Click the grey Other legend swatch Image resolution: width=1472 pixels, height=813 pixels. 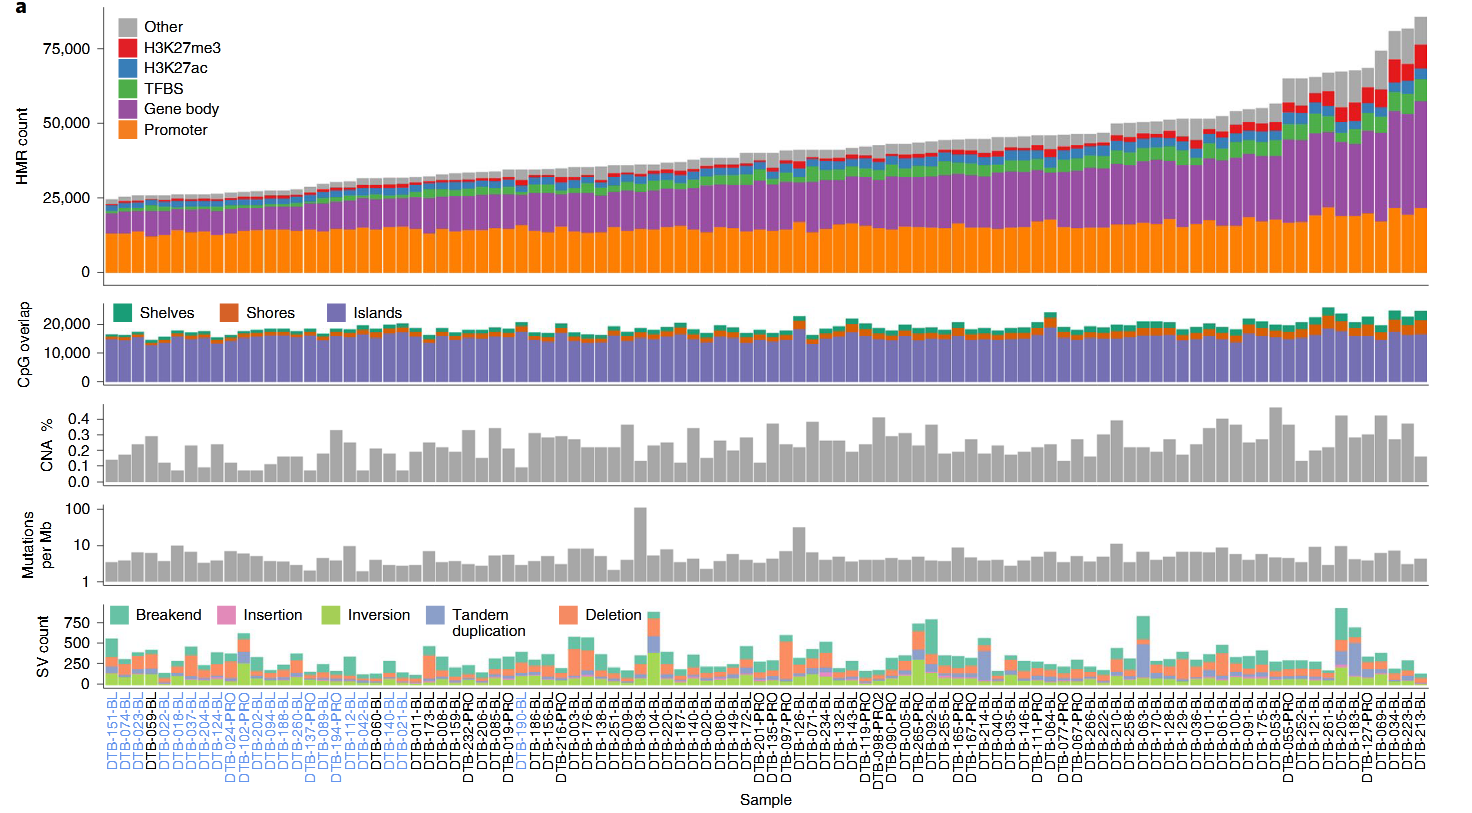[128, 27]
